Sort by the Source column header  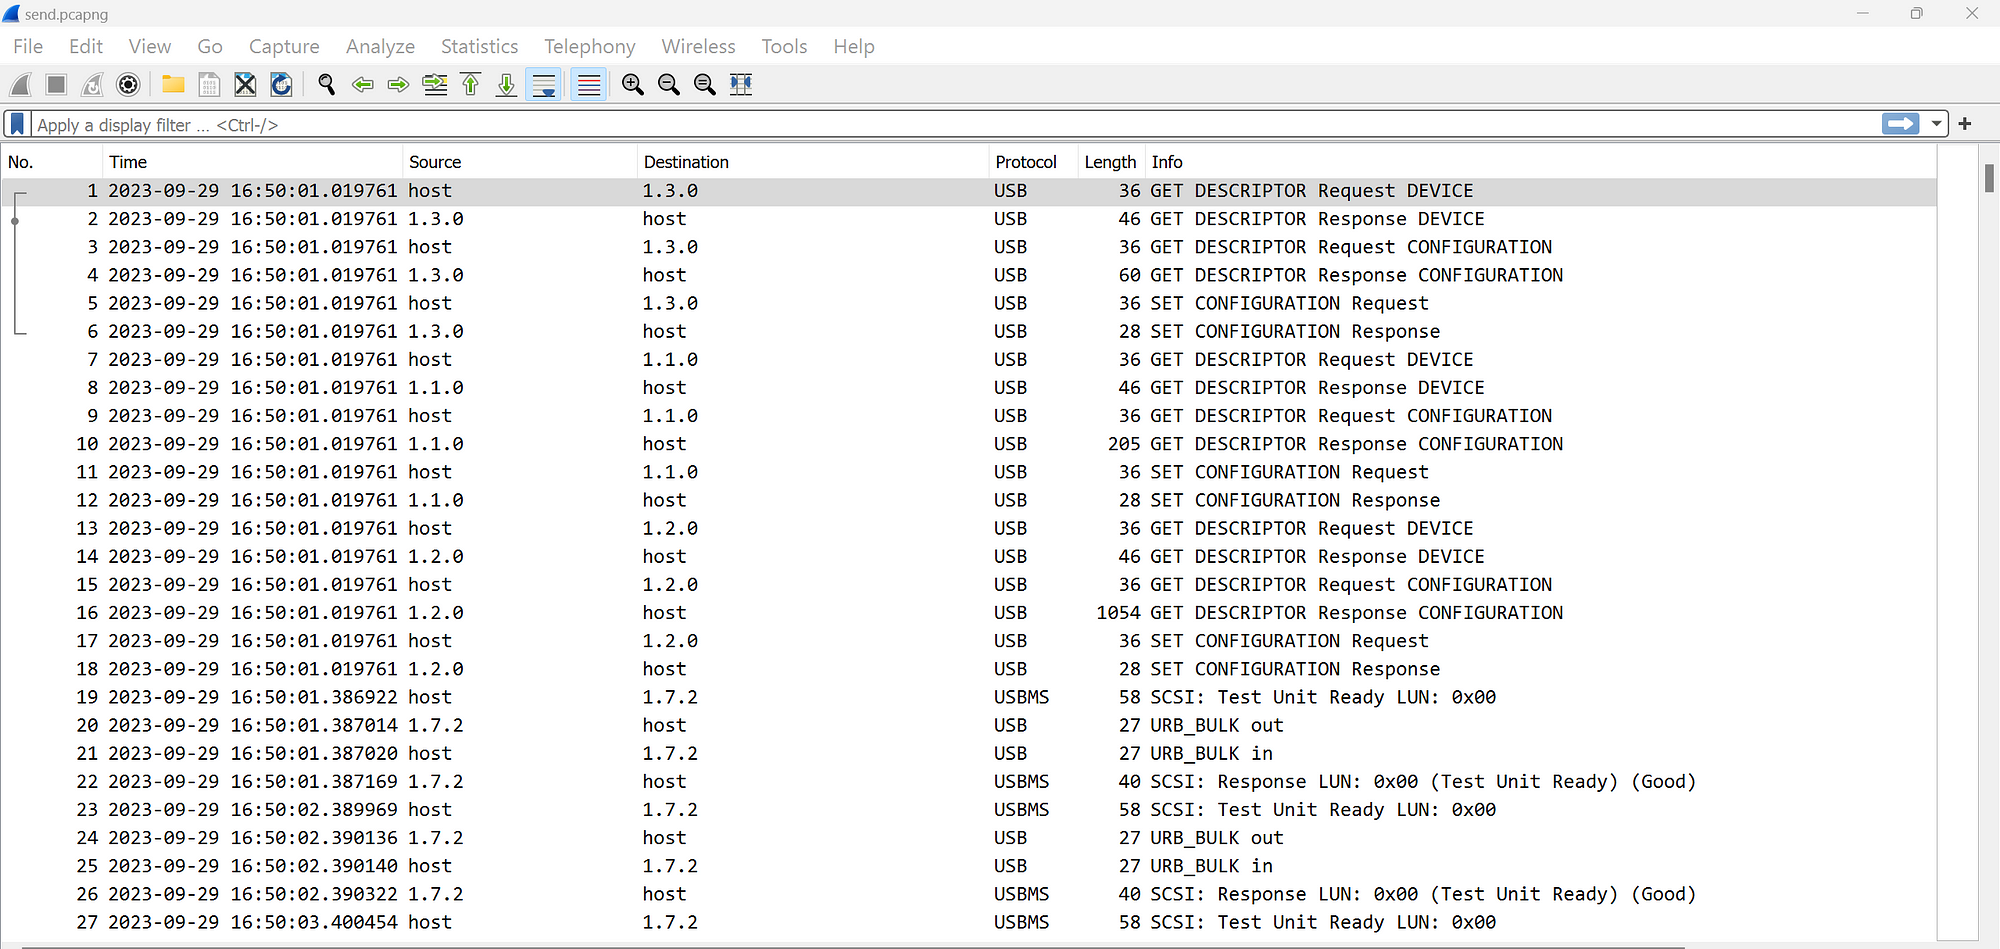(520, 162)
